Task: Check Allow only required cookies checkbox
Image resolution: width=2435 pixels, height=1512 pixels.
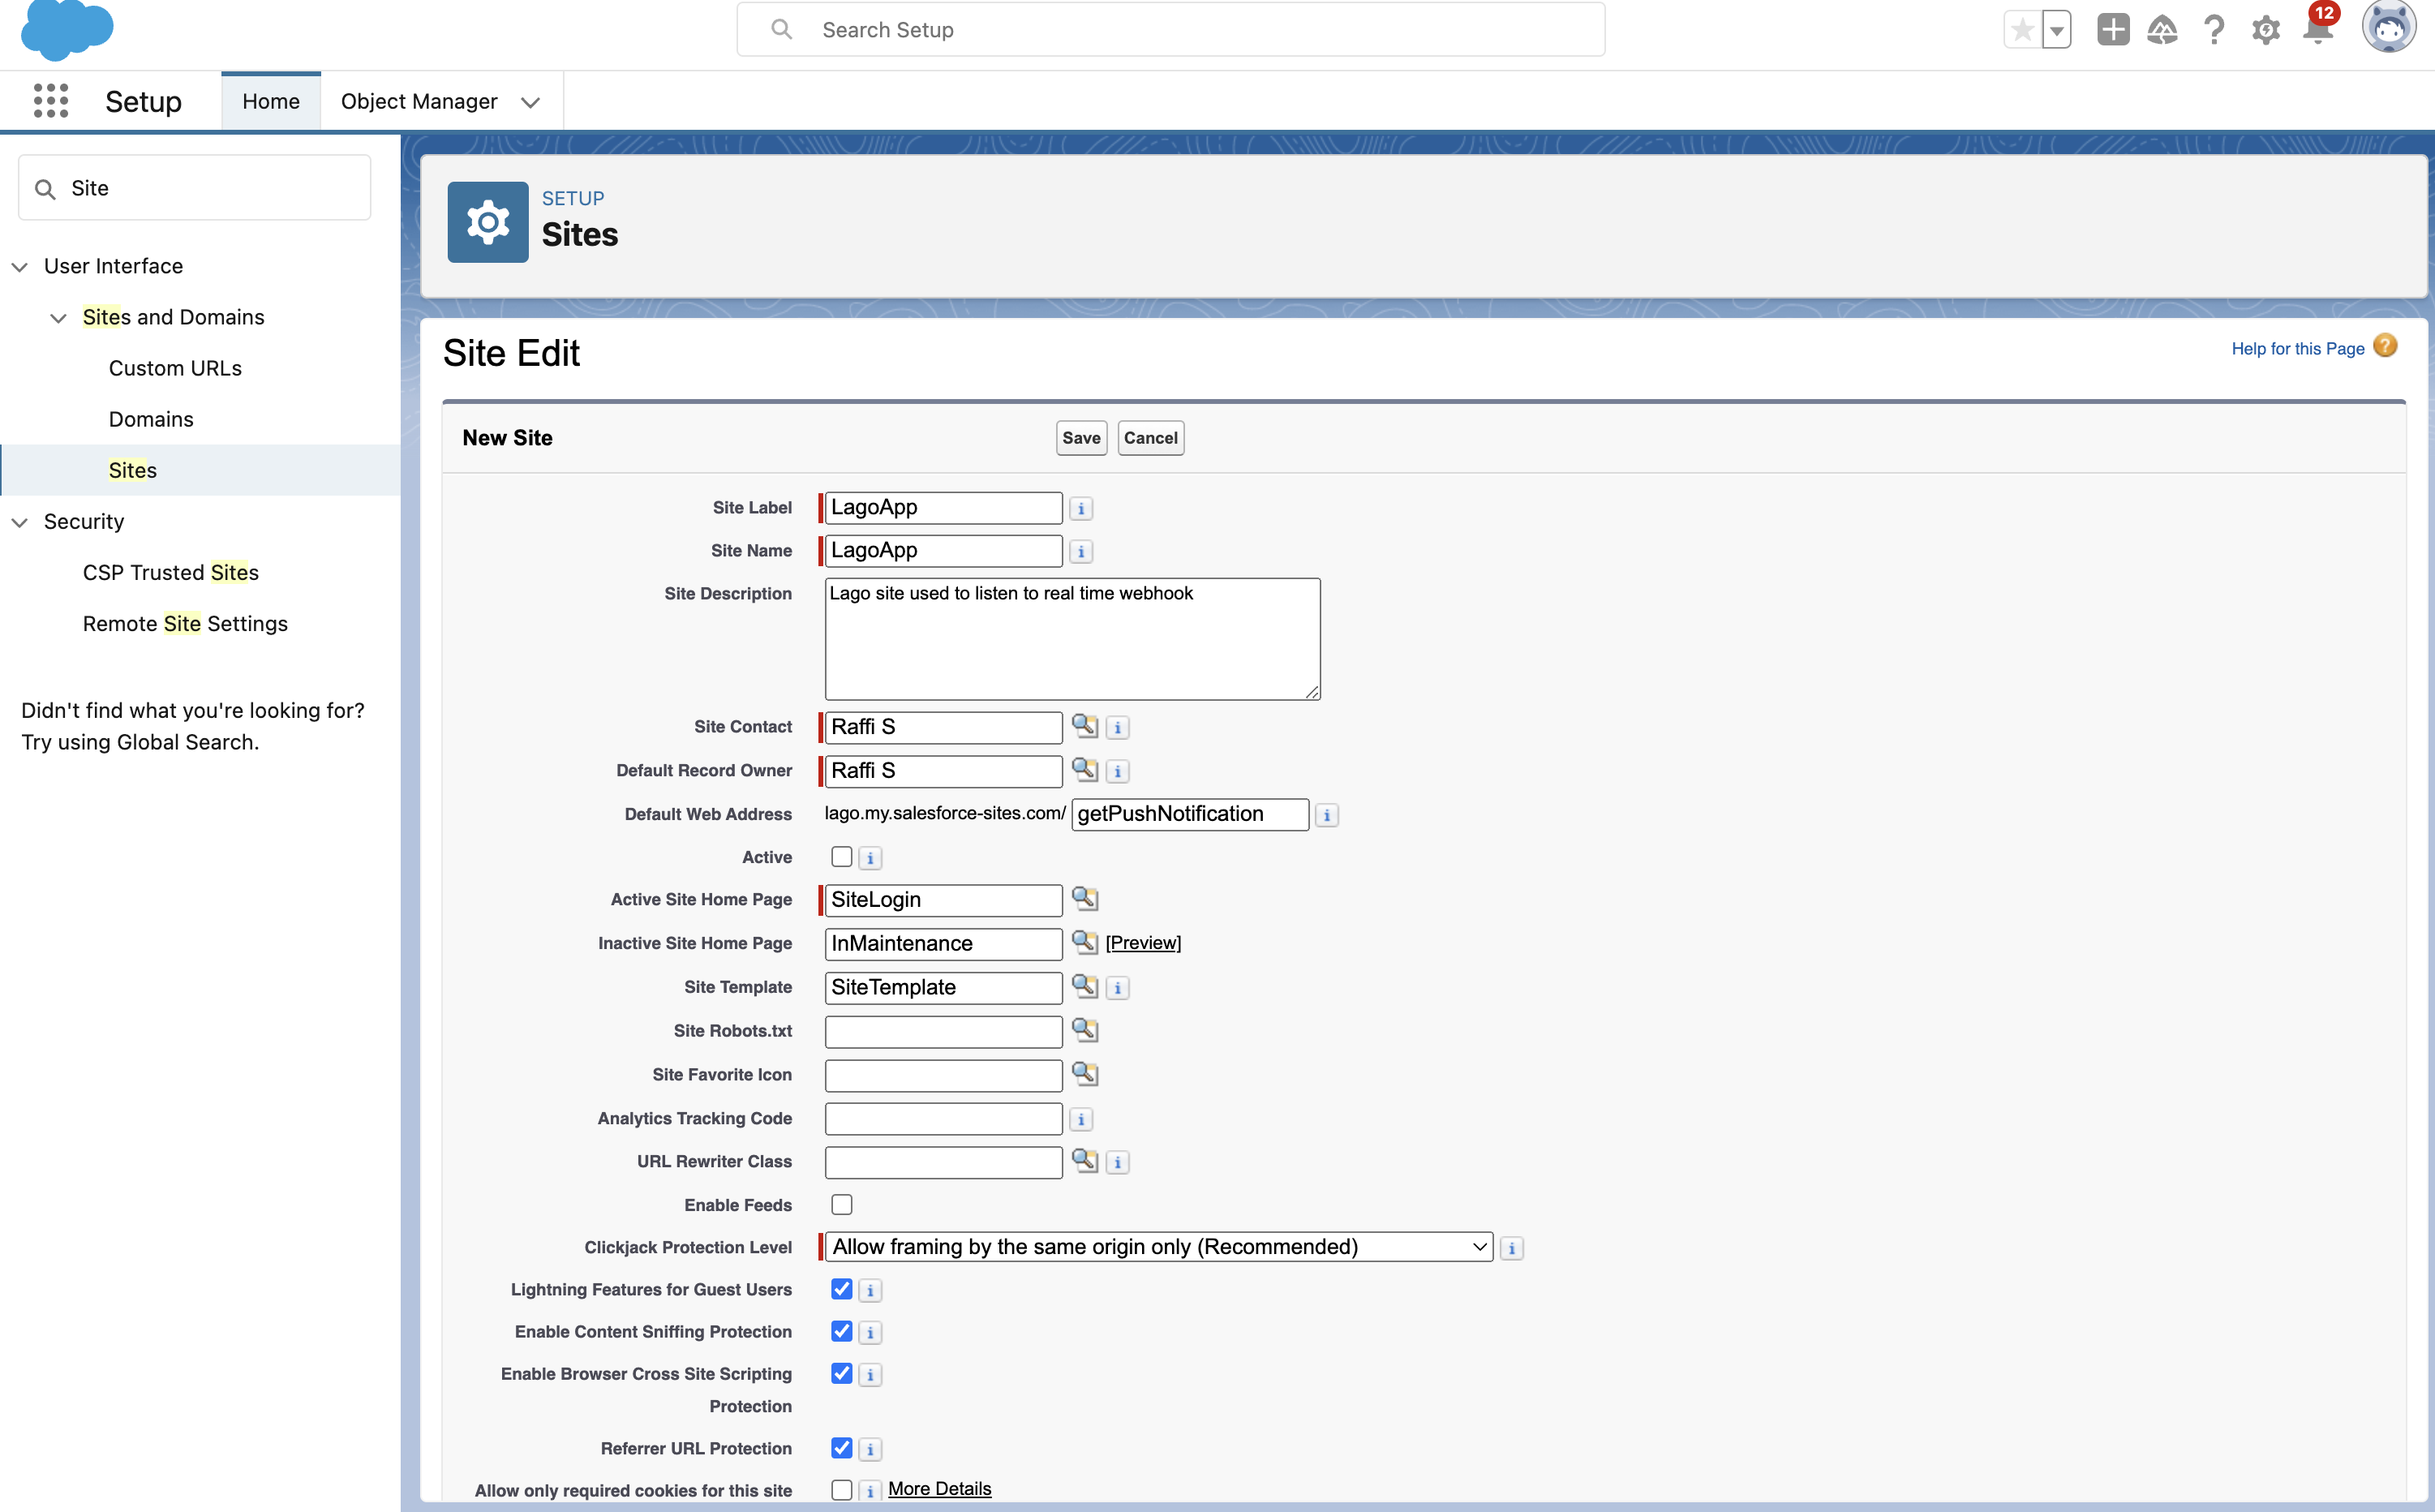Action: [x=842, y=1490]
